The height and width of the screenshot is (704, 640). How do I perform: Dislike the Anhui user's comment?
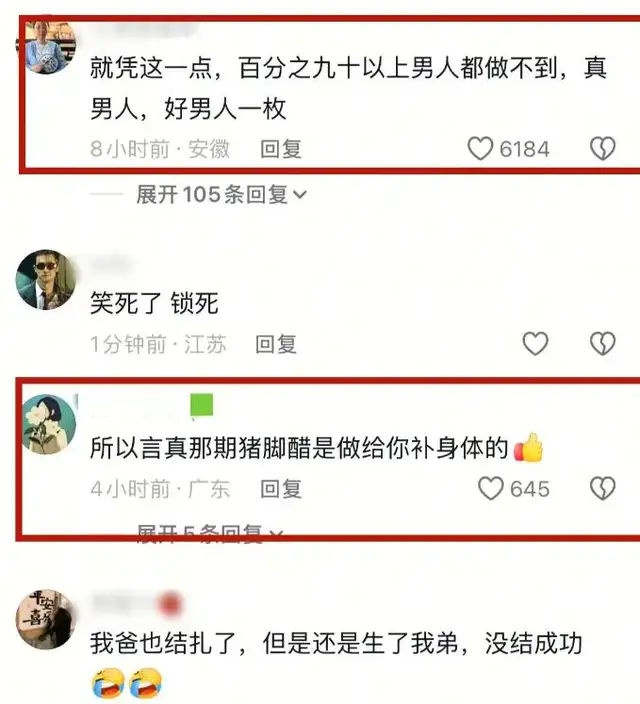click(602, 149)
